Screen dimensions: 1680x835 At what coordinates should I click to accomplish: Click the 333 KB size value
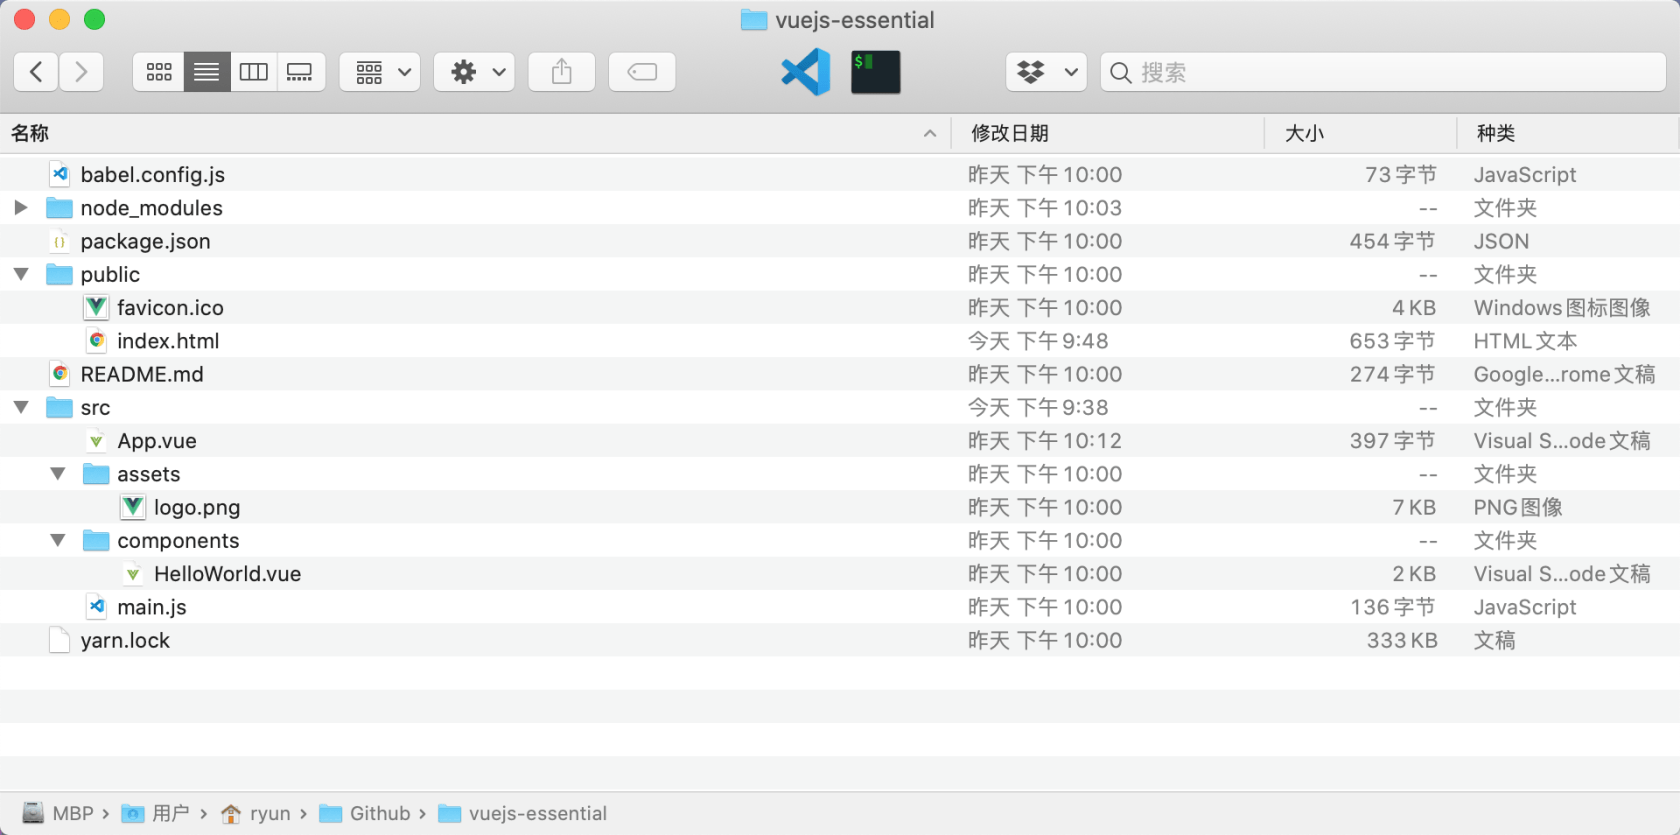pyautogui.click(x=1402, y=640)
